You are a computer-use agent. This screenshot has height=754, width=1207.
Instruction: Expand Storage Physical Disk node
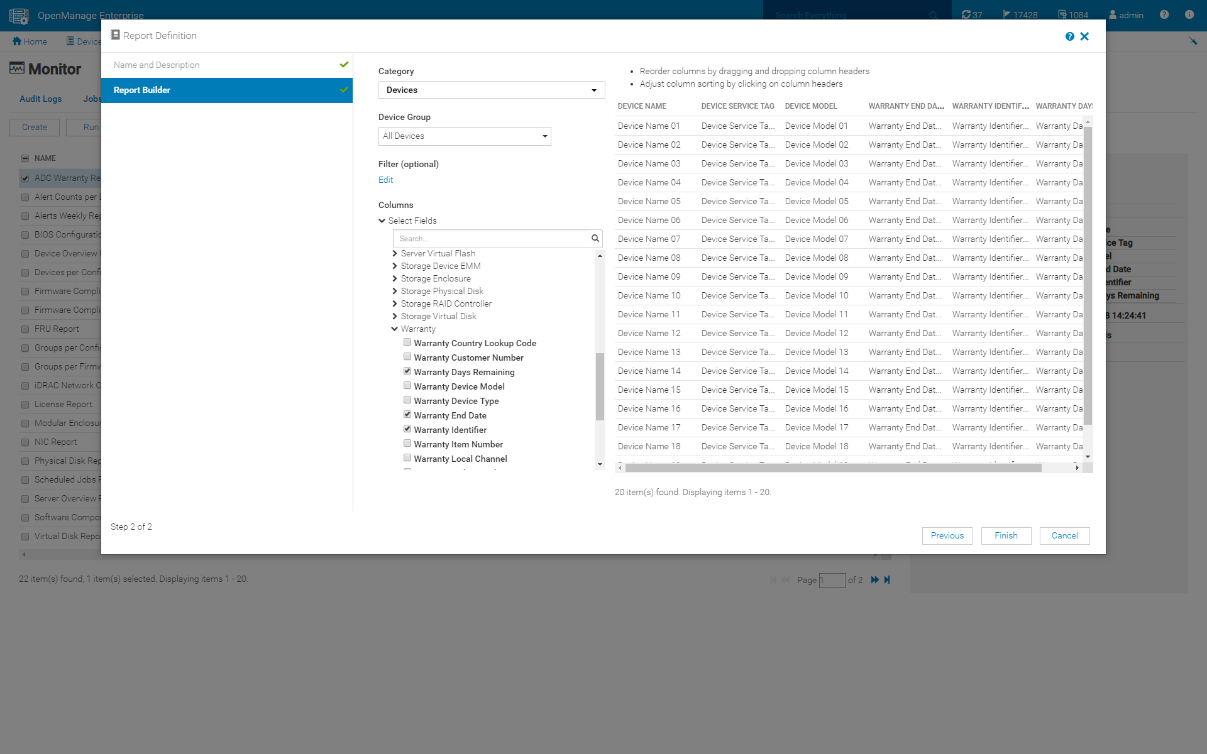coord(395,291)
